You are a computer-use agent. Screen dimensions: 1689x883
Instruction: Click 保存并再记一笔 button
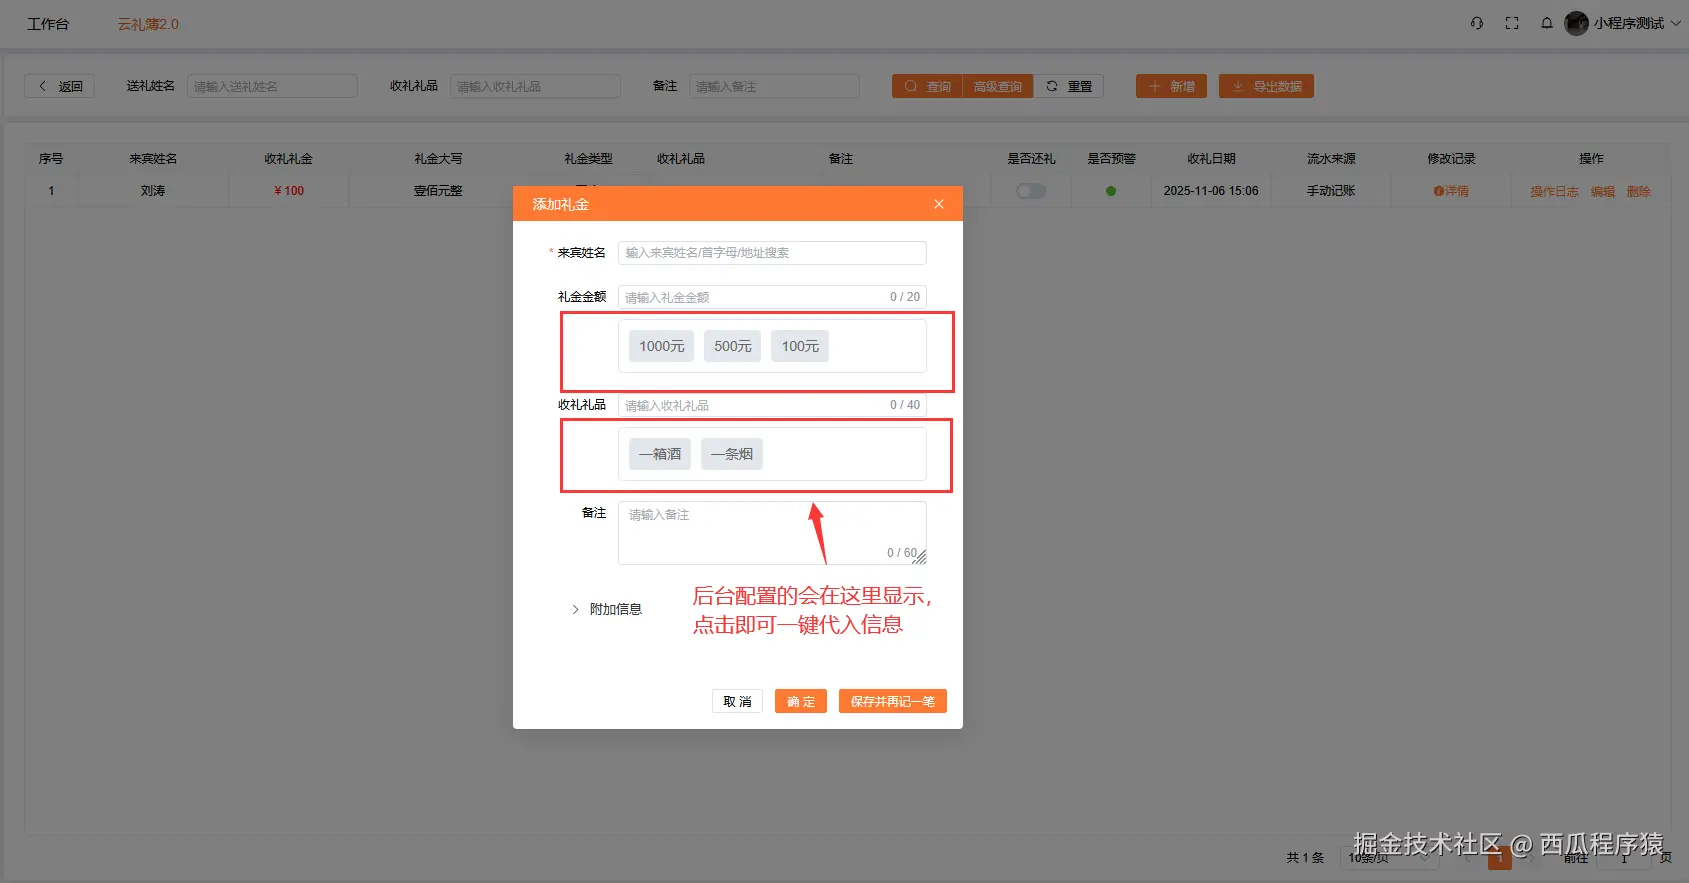click(x=893, y=702)
